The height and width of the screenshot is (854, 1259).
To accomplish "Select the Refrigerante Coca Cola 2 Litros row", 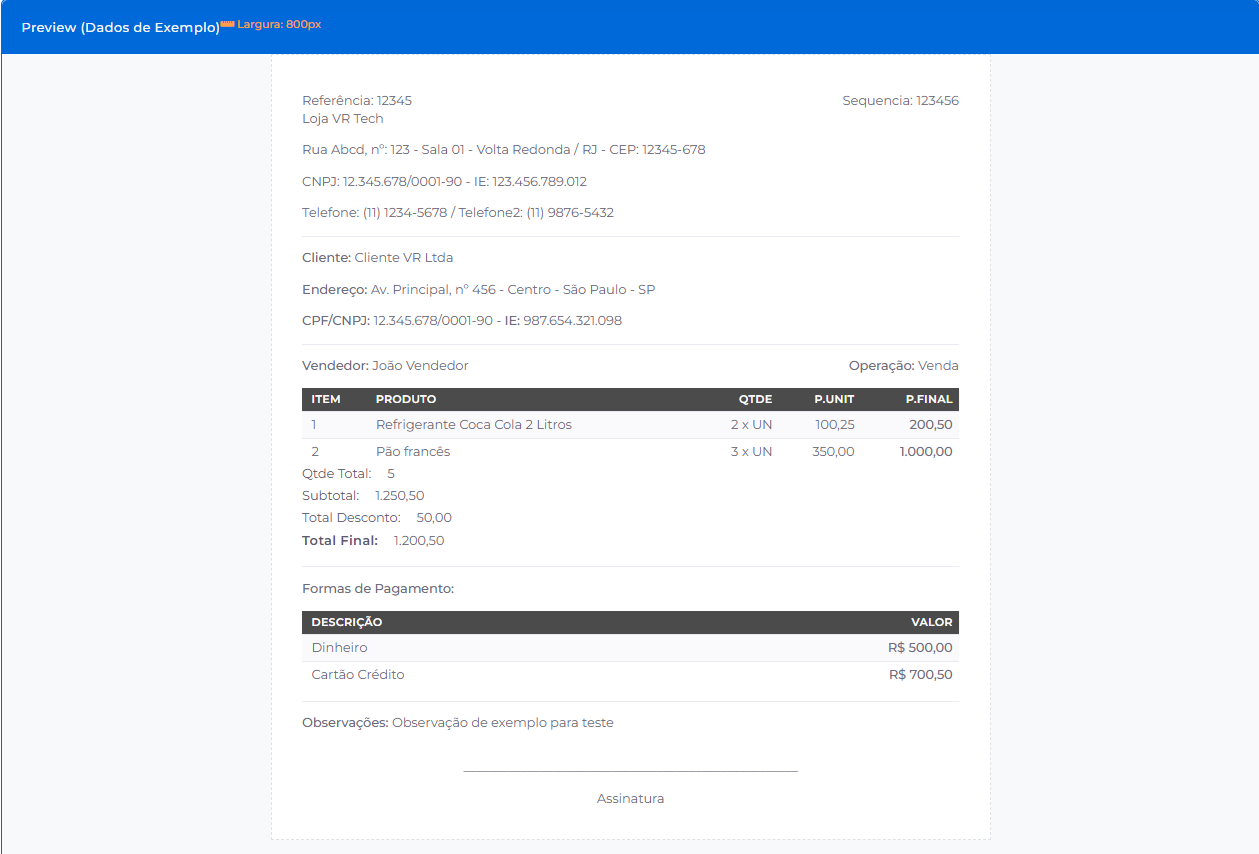I will [x=474, y=425].
